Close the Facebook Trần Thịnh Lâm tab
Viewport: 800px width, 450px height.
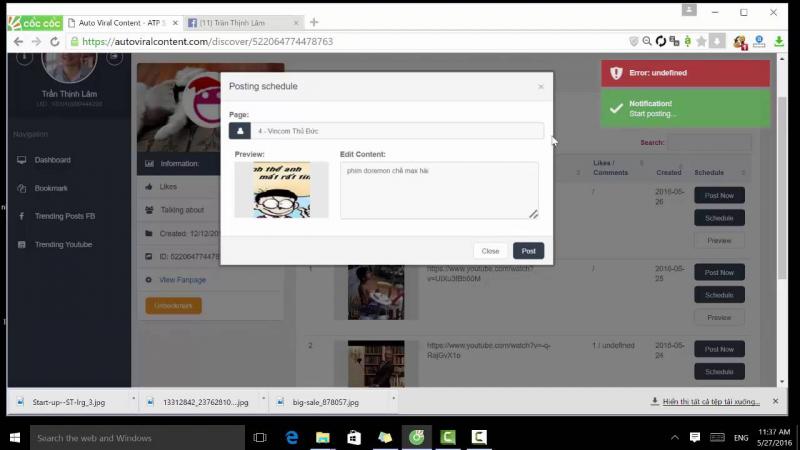[295, 23]
